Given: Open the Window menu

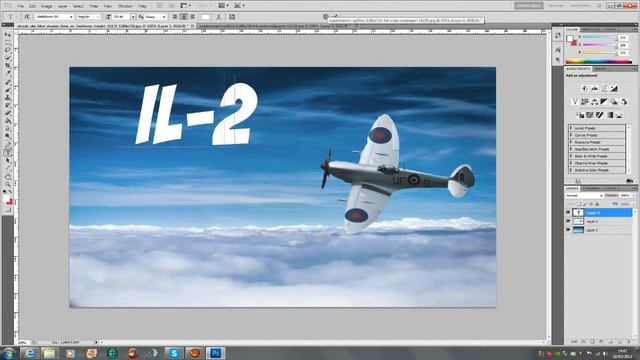Looking at the screenshot, I should point(125,6).
